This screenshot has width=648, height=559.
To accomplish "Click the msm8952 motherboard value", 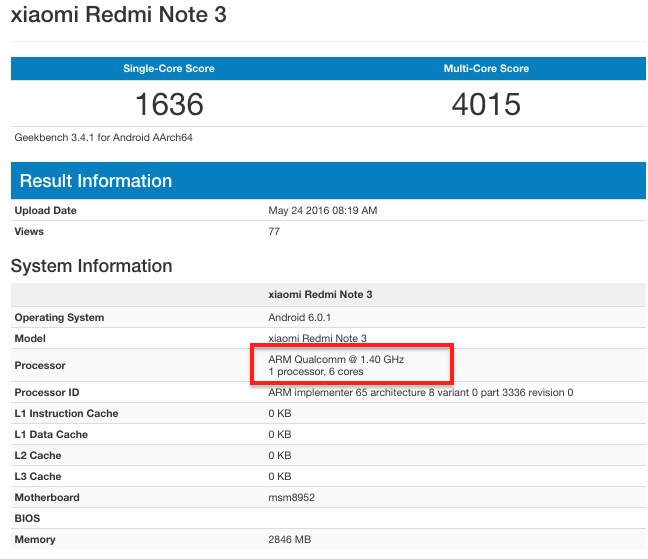I will point(291,497).
